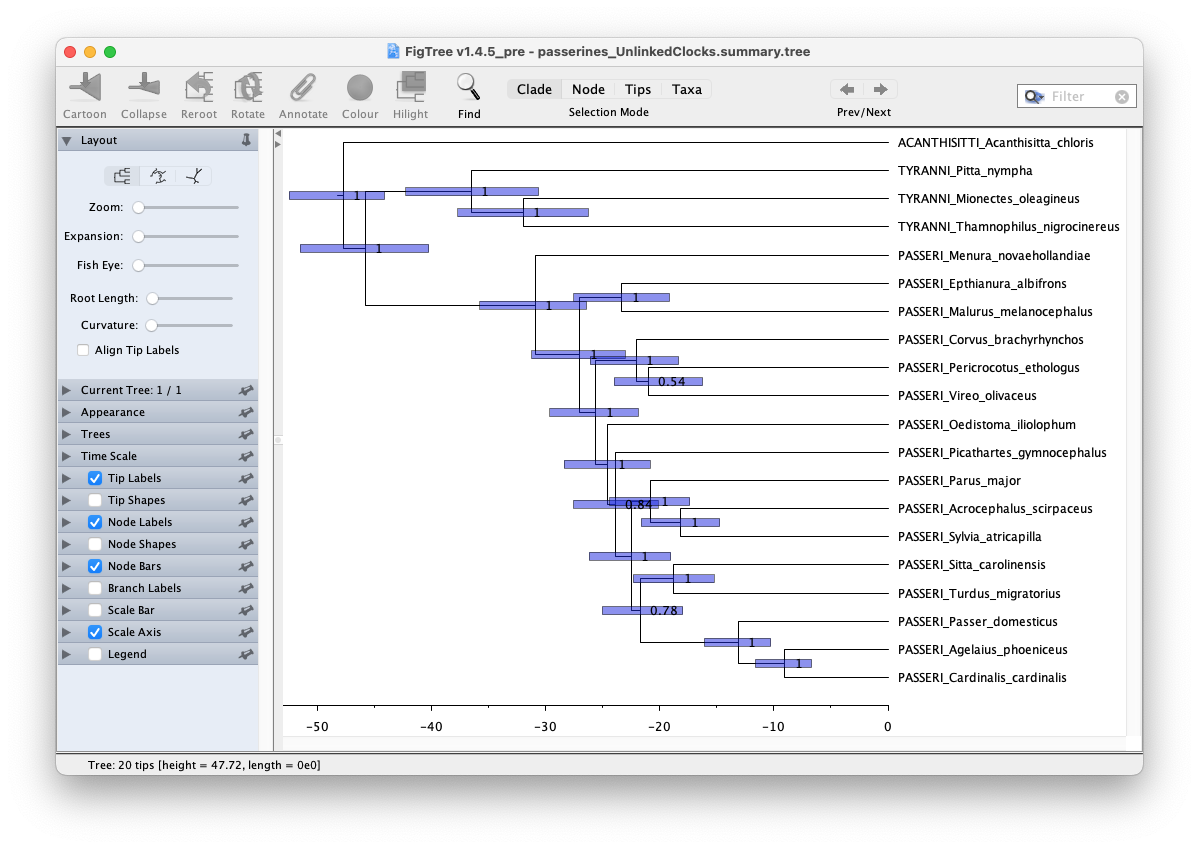Image resolution: width=1199 pixels, height=849 pixels.
Task: Uncheck the Node Labels checkbox
Action: coord(95,522)
